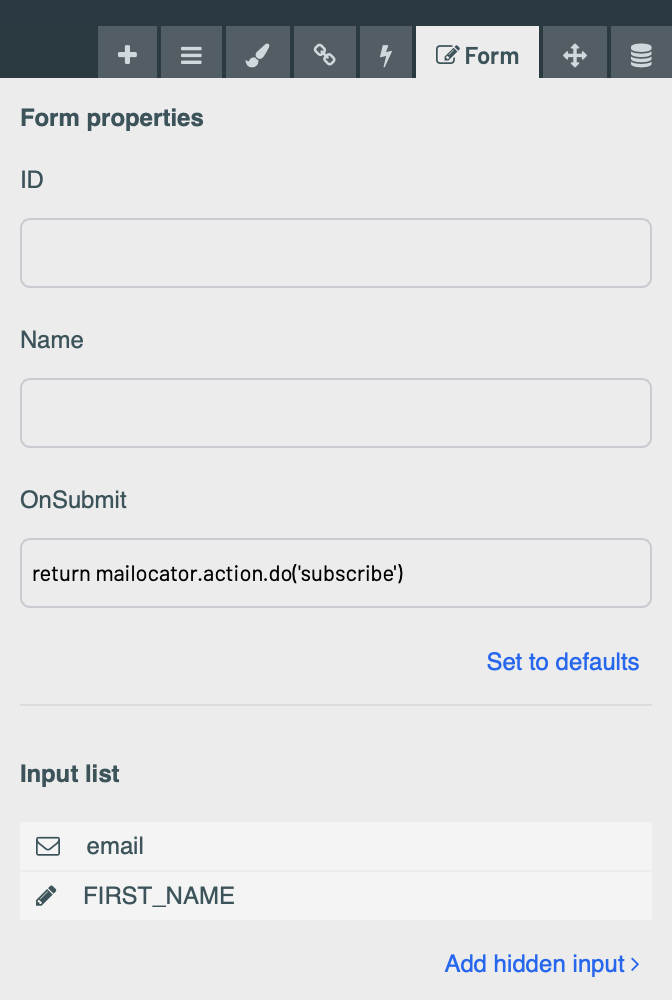Select the email input list item
Screen dimensions: 672x1000
tap(336, 846)
